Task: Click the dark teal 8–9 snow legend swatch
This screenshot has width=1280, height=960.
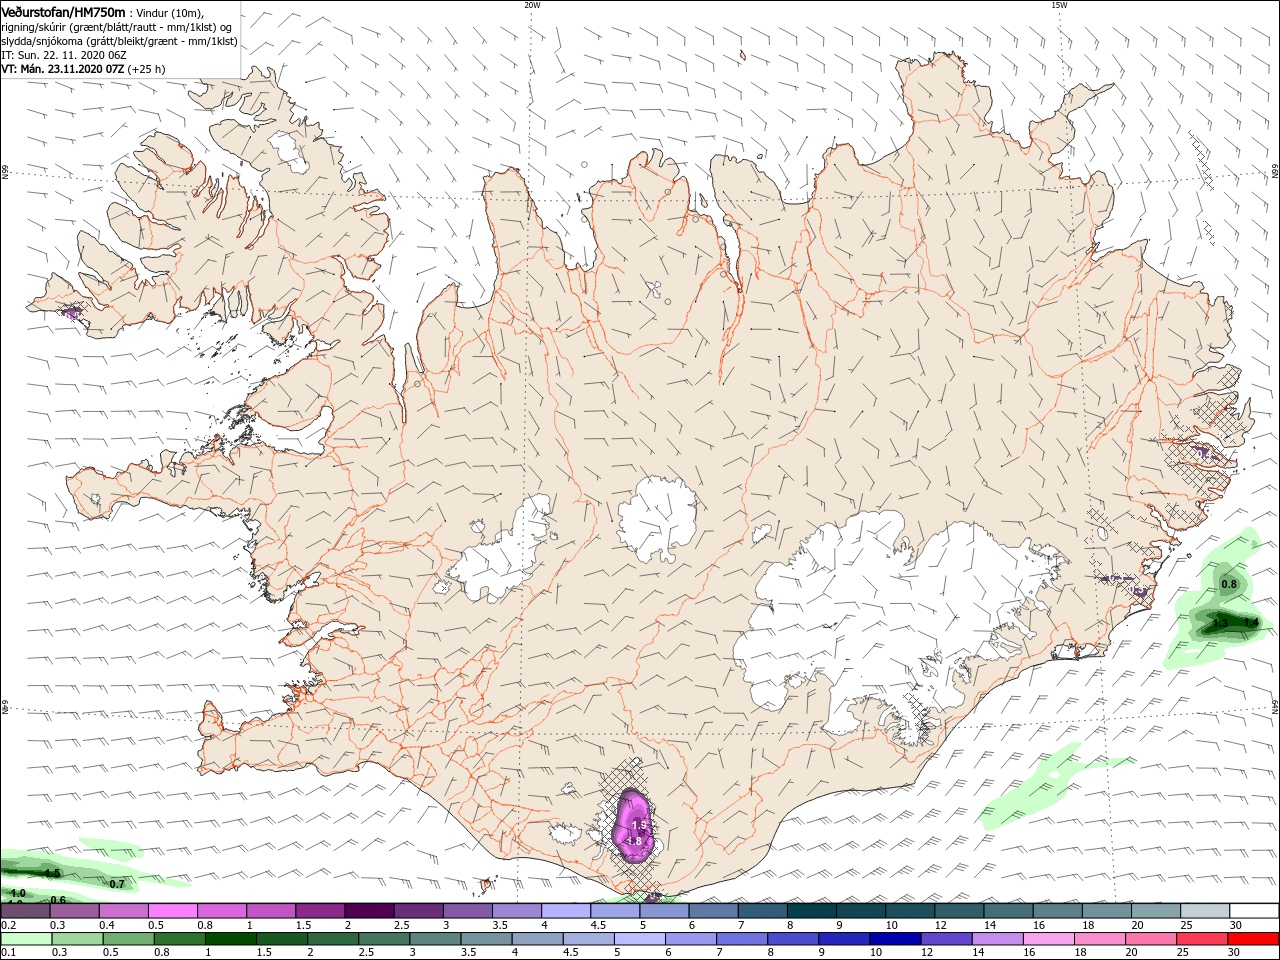Action: pyautogui.click(x=812, y=911)
